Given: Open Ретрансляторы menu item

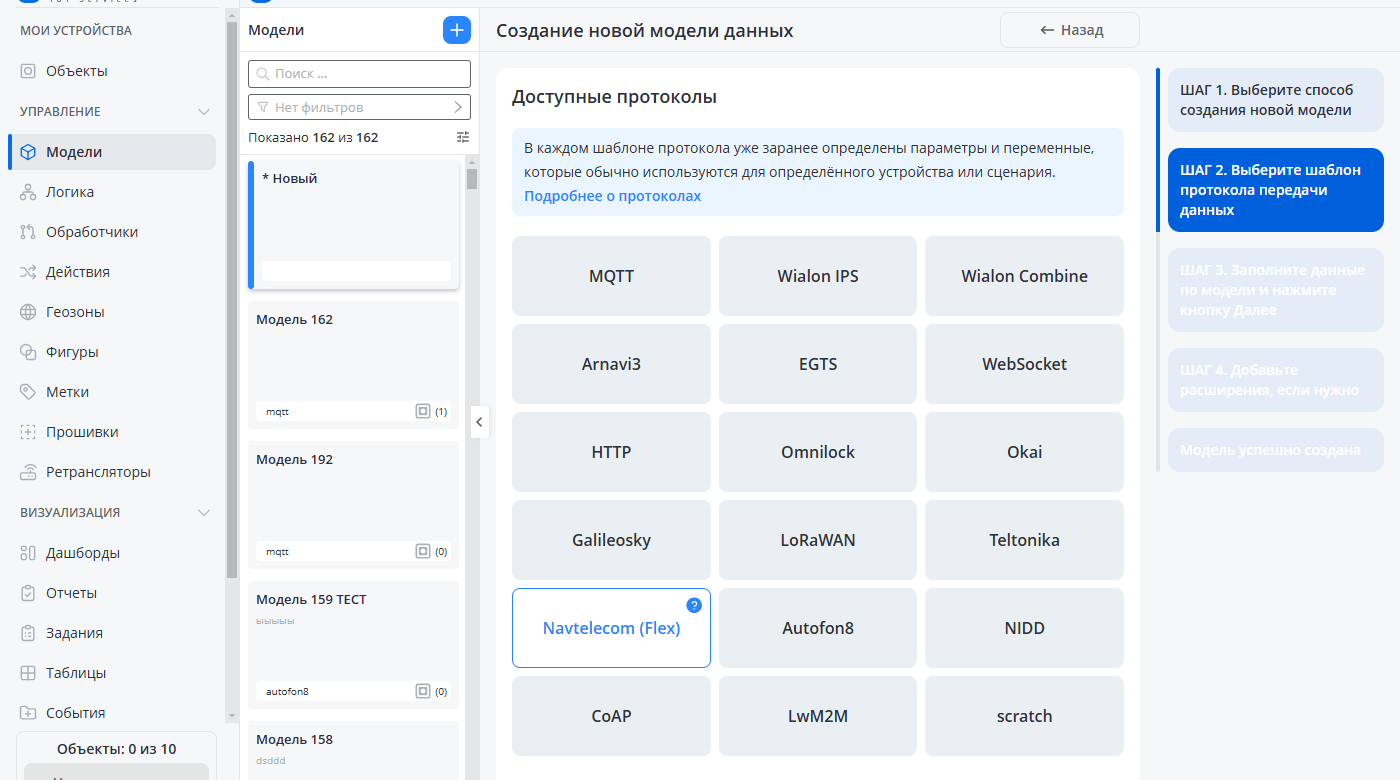Looking at the screenshot, I should point(112,472).
